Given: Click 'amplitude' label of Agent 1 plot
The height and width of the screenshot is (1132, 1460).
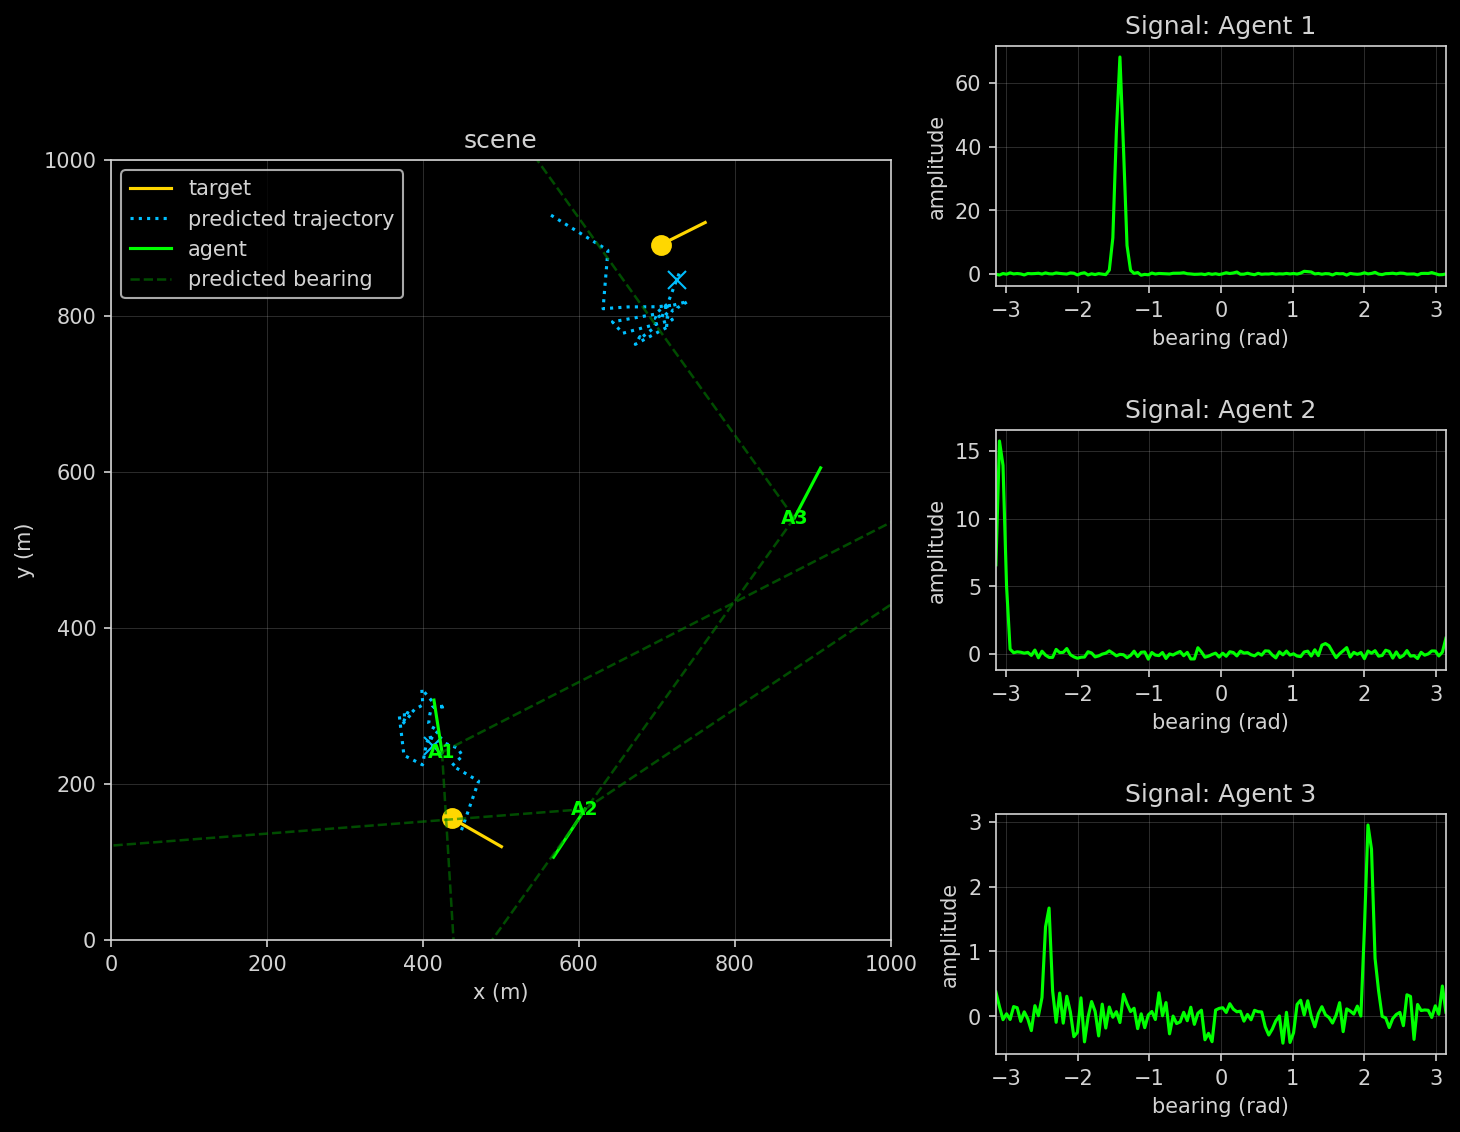Looking at the screenshot, I should pyautogui.click(x=937, y=168).
